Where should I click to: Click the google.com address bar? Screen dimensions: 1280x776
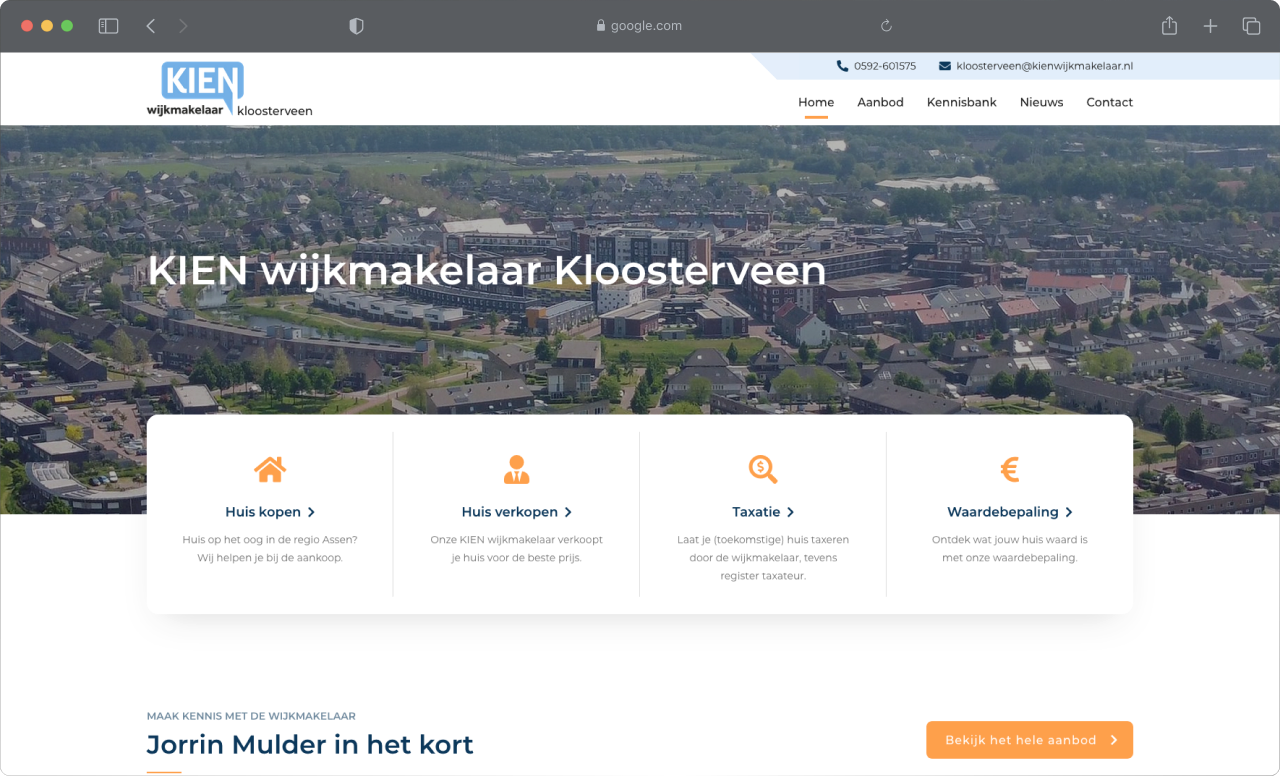(639, 26)
